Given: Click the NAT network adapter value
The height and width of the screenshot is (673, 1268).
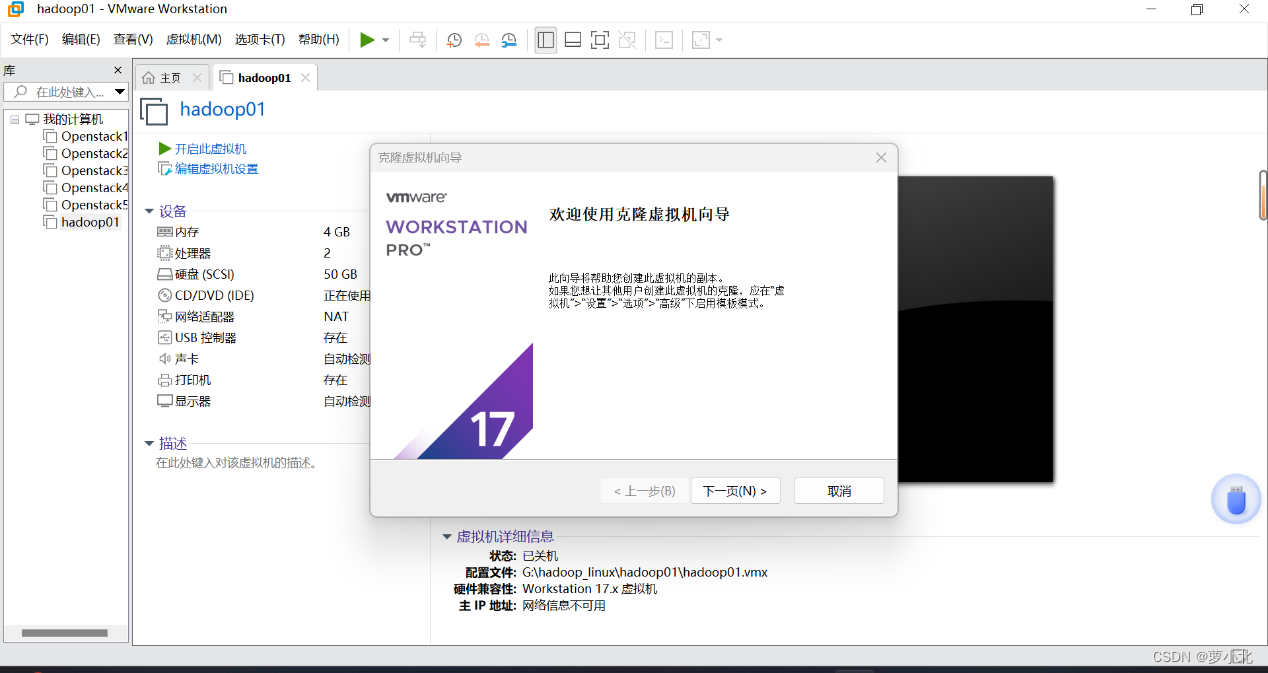Looking at the screenshot, I should point(336,316).
